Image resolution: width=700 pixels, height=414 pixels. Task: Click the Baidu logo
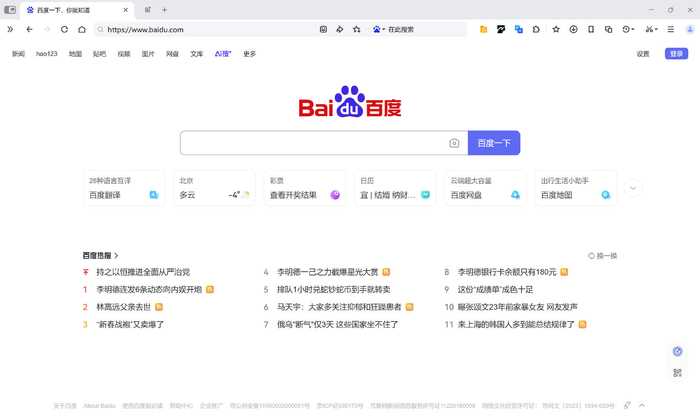(x=350, y=101)
